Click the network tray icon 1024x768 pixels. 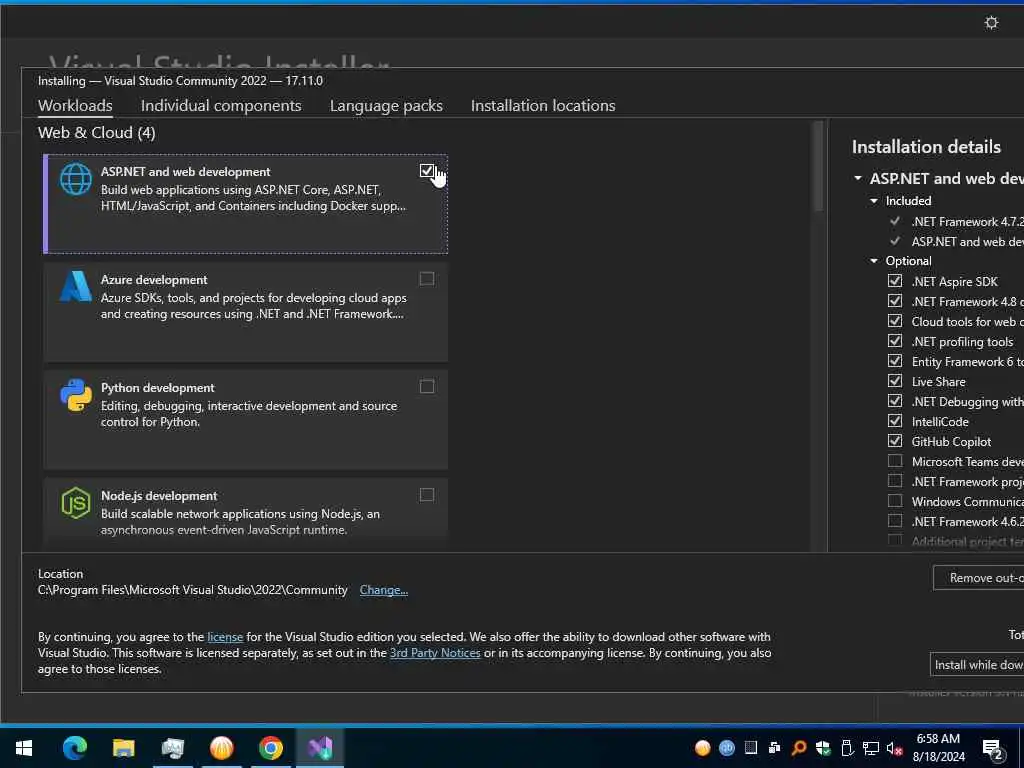click(x=871, y=748)
